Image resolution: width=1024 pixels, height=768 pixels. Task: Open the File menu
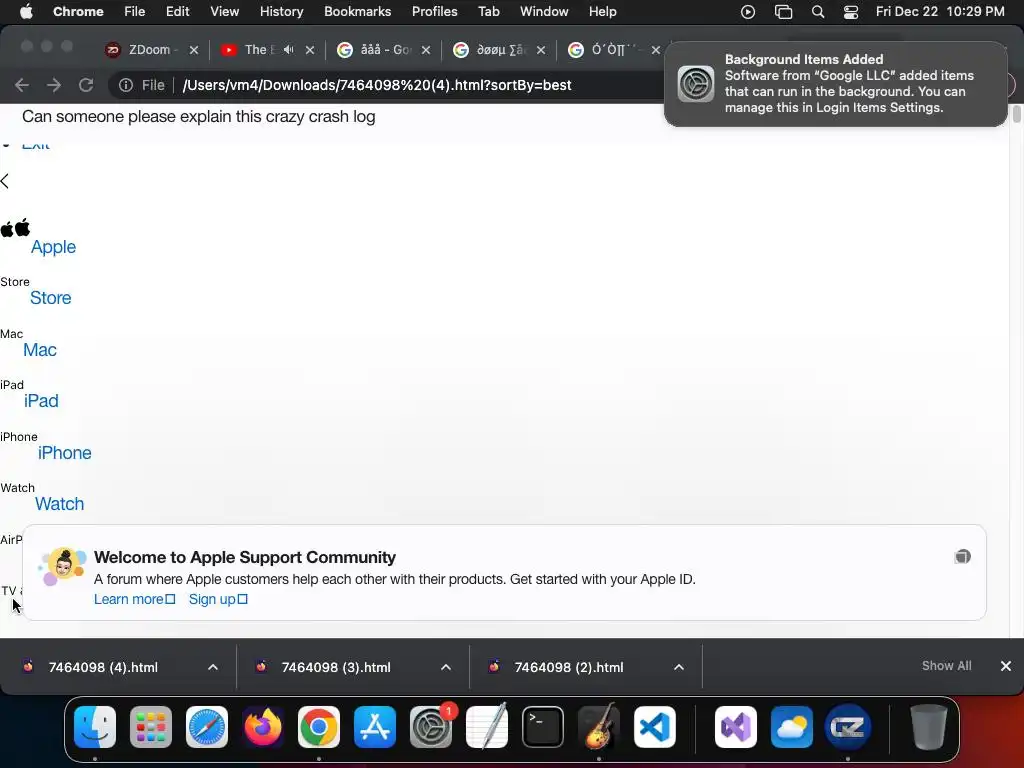pos(135,12)
